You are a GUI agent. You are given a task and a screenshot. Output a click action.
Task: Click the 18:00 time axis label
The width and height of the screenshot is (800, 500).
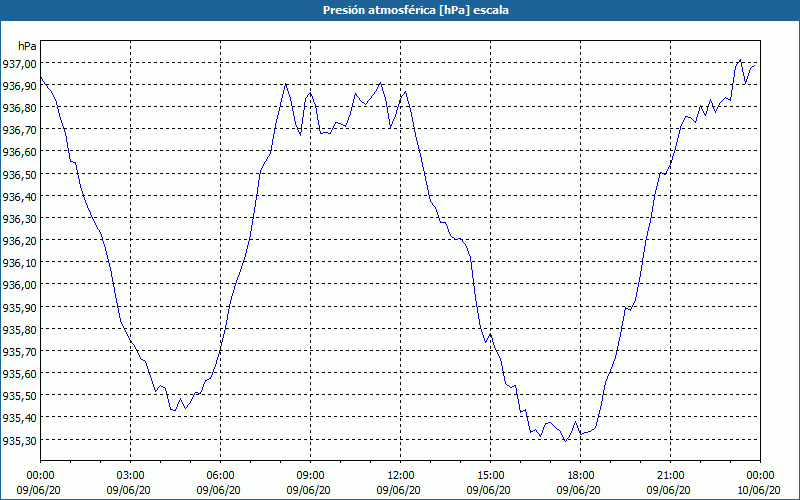pos(581,476)
